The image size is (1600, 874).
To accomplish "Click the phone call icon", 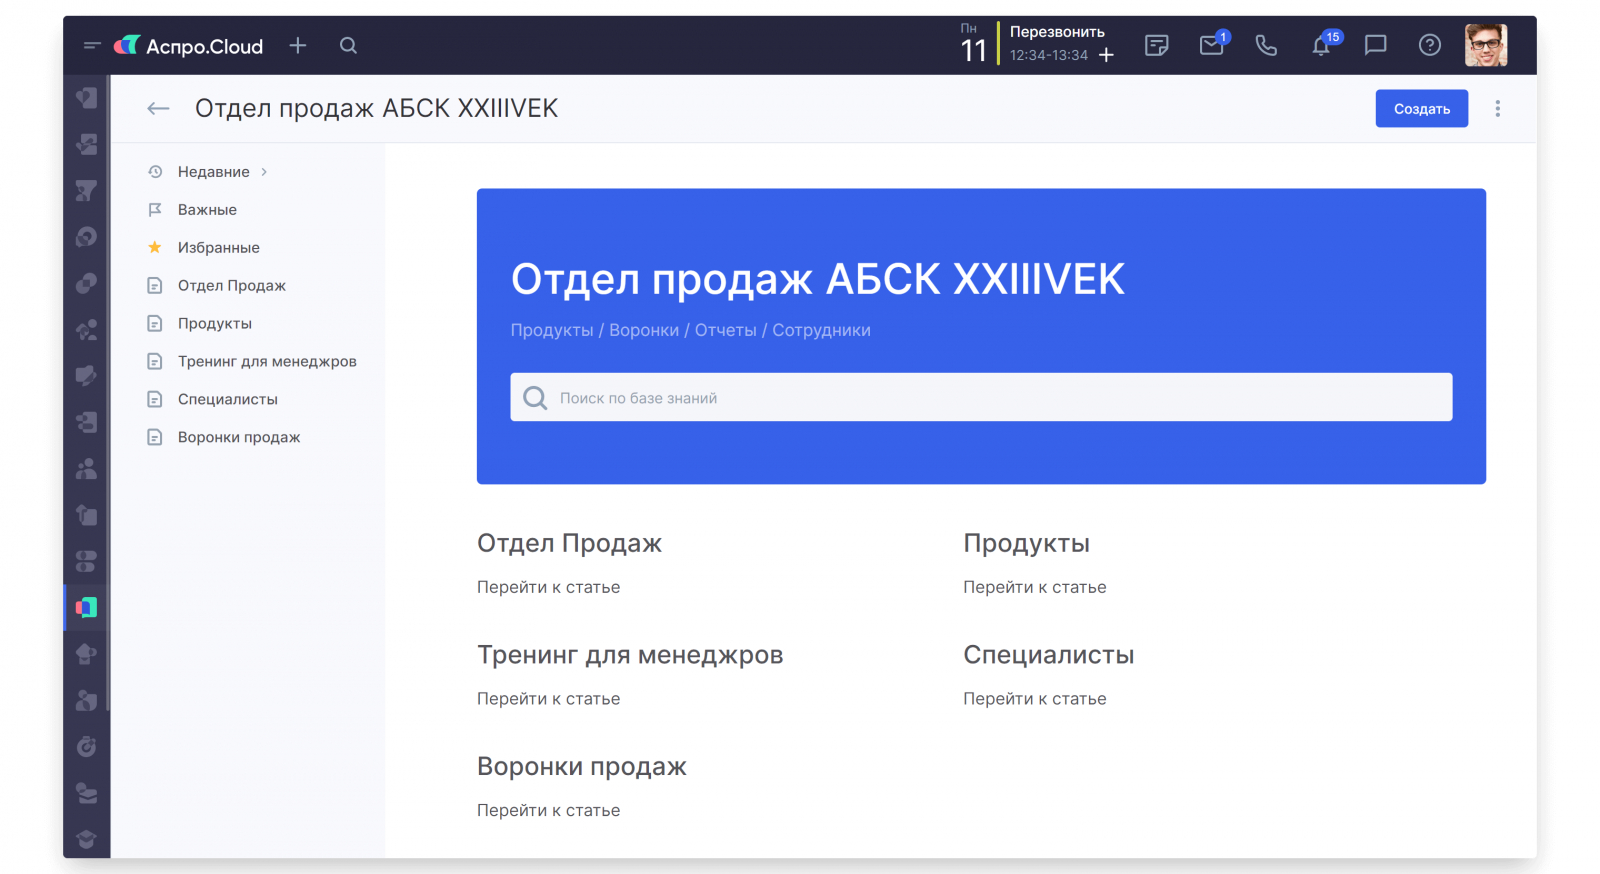I will click(x=1266, y=45).
